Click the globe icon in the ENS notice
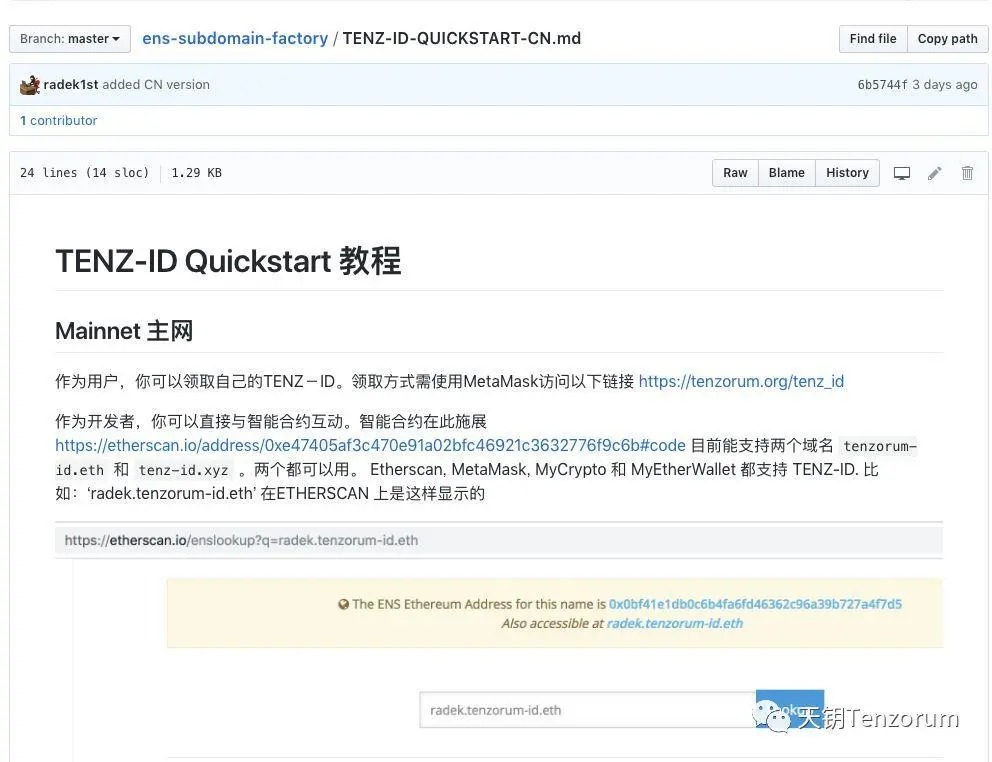 pos(344,604)
